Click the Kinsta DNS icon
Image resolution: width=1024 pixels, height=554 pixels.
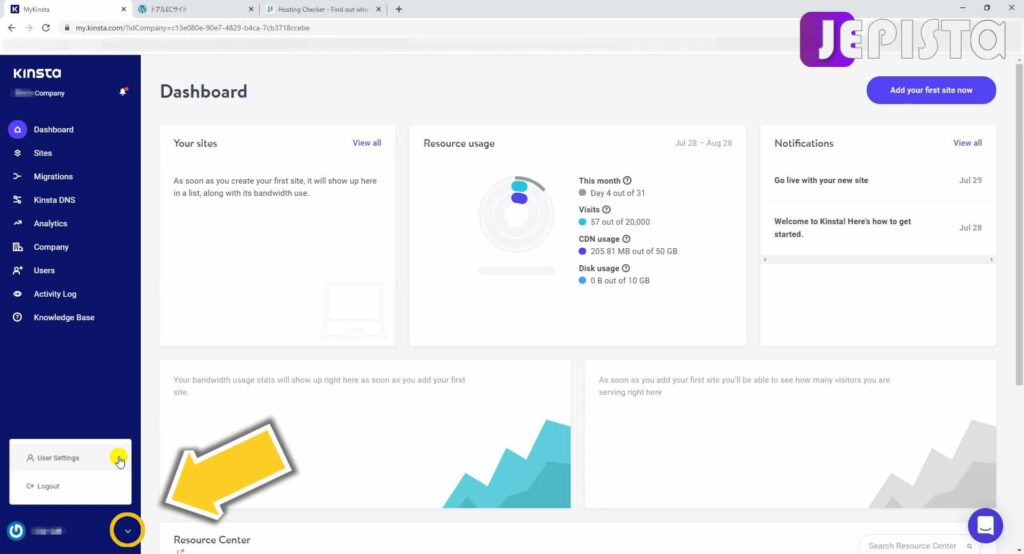(x=17, y=200)
